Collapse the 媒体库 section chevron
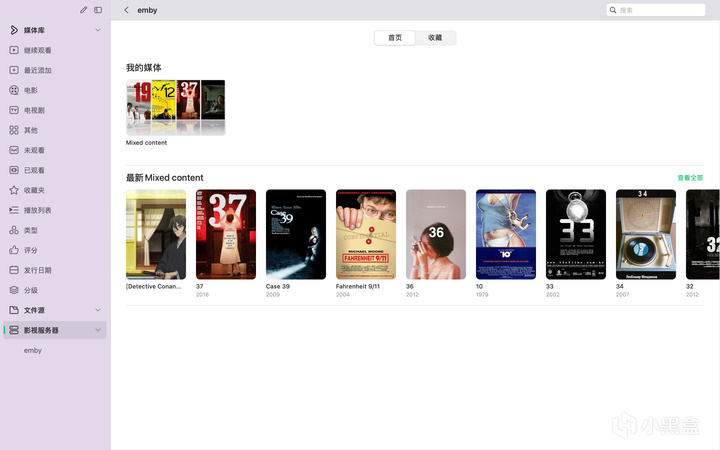Viewport: 720px width, 450px height. (x=98, y=30)
